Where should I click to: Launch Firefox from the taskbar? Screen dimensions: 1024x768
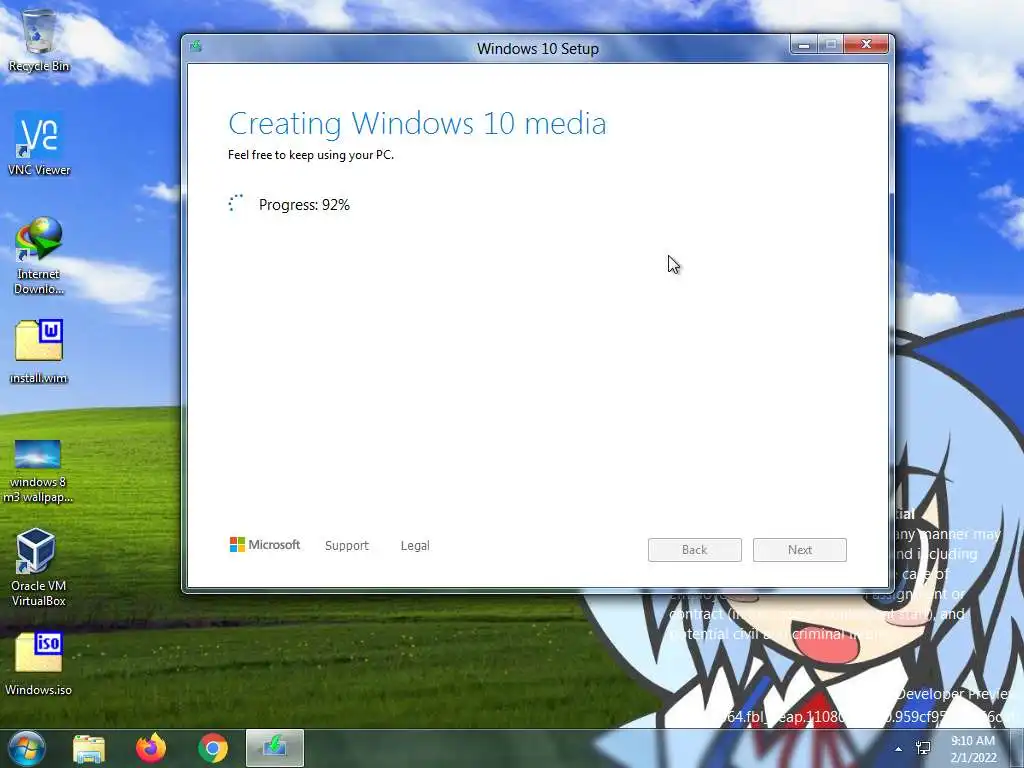(151, 748)
